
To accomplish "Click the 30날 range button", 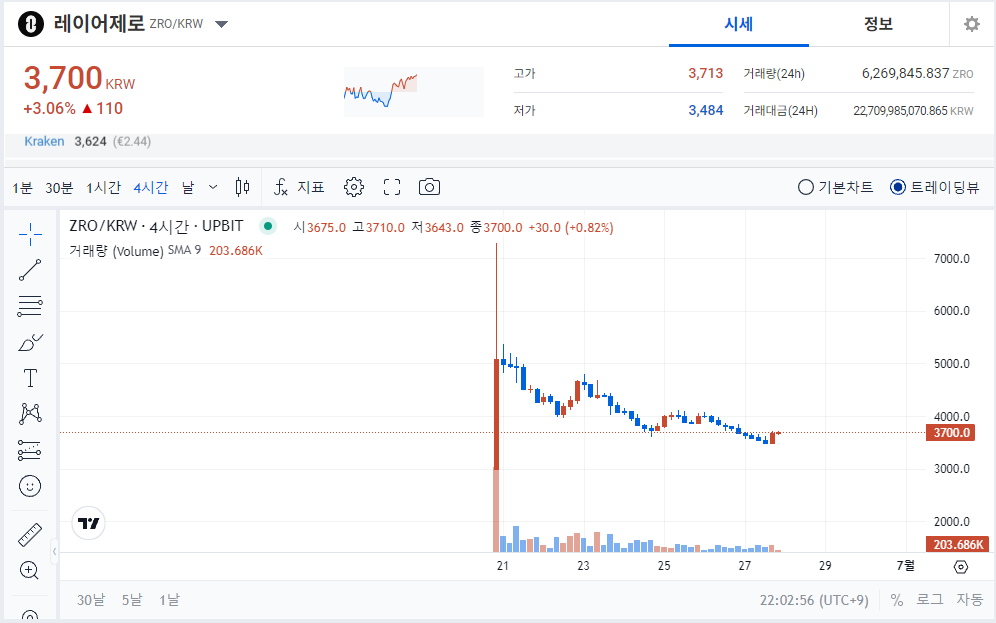I will click(90, 599).
